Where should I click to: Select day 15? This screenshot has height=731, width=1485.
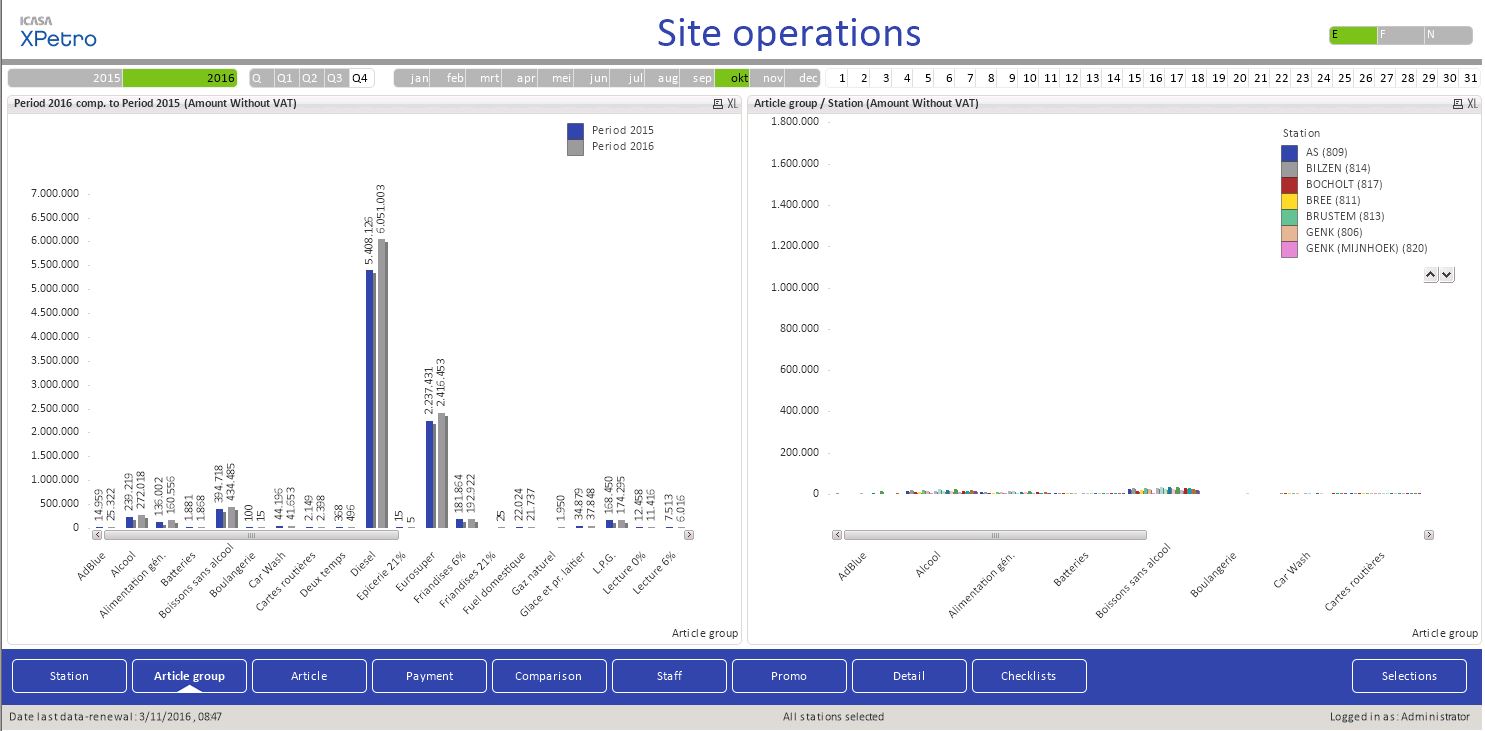click(x=1134, y=78)
